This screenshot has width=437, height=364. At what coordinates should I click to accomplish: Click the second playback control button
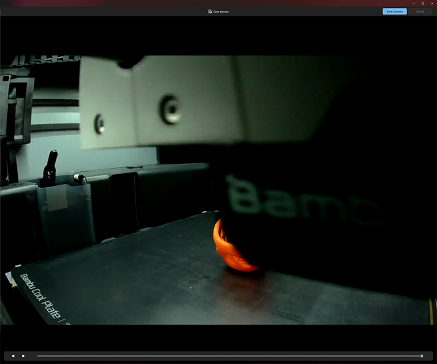23,356
